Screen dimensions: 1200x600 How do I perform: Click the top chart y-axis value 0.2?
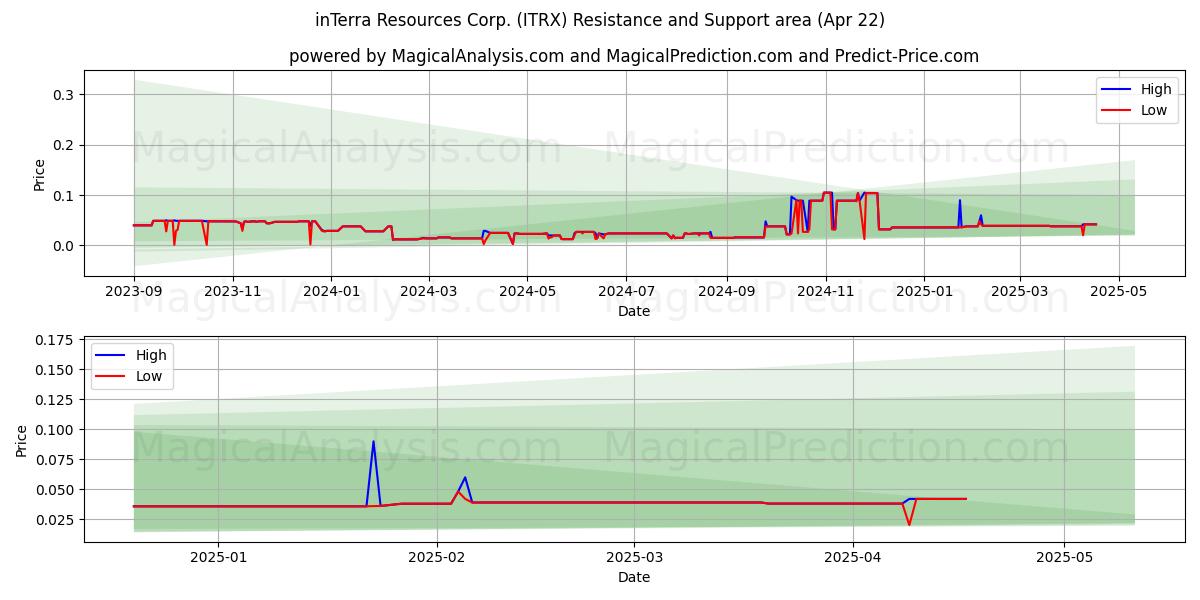64,145
